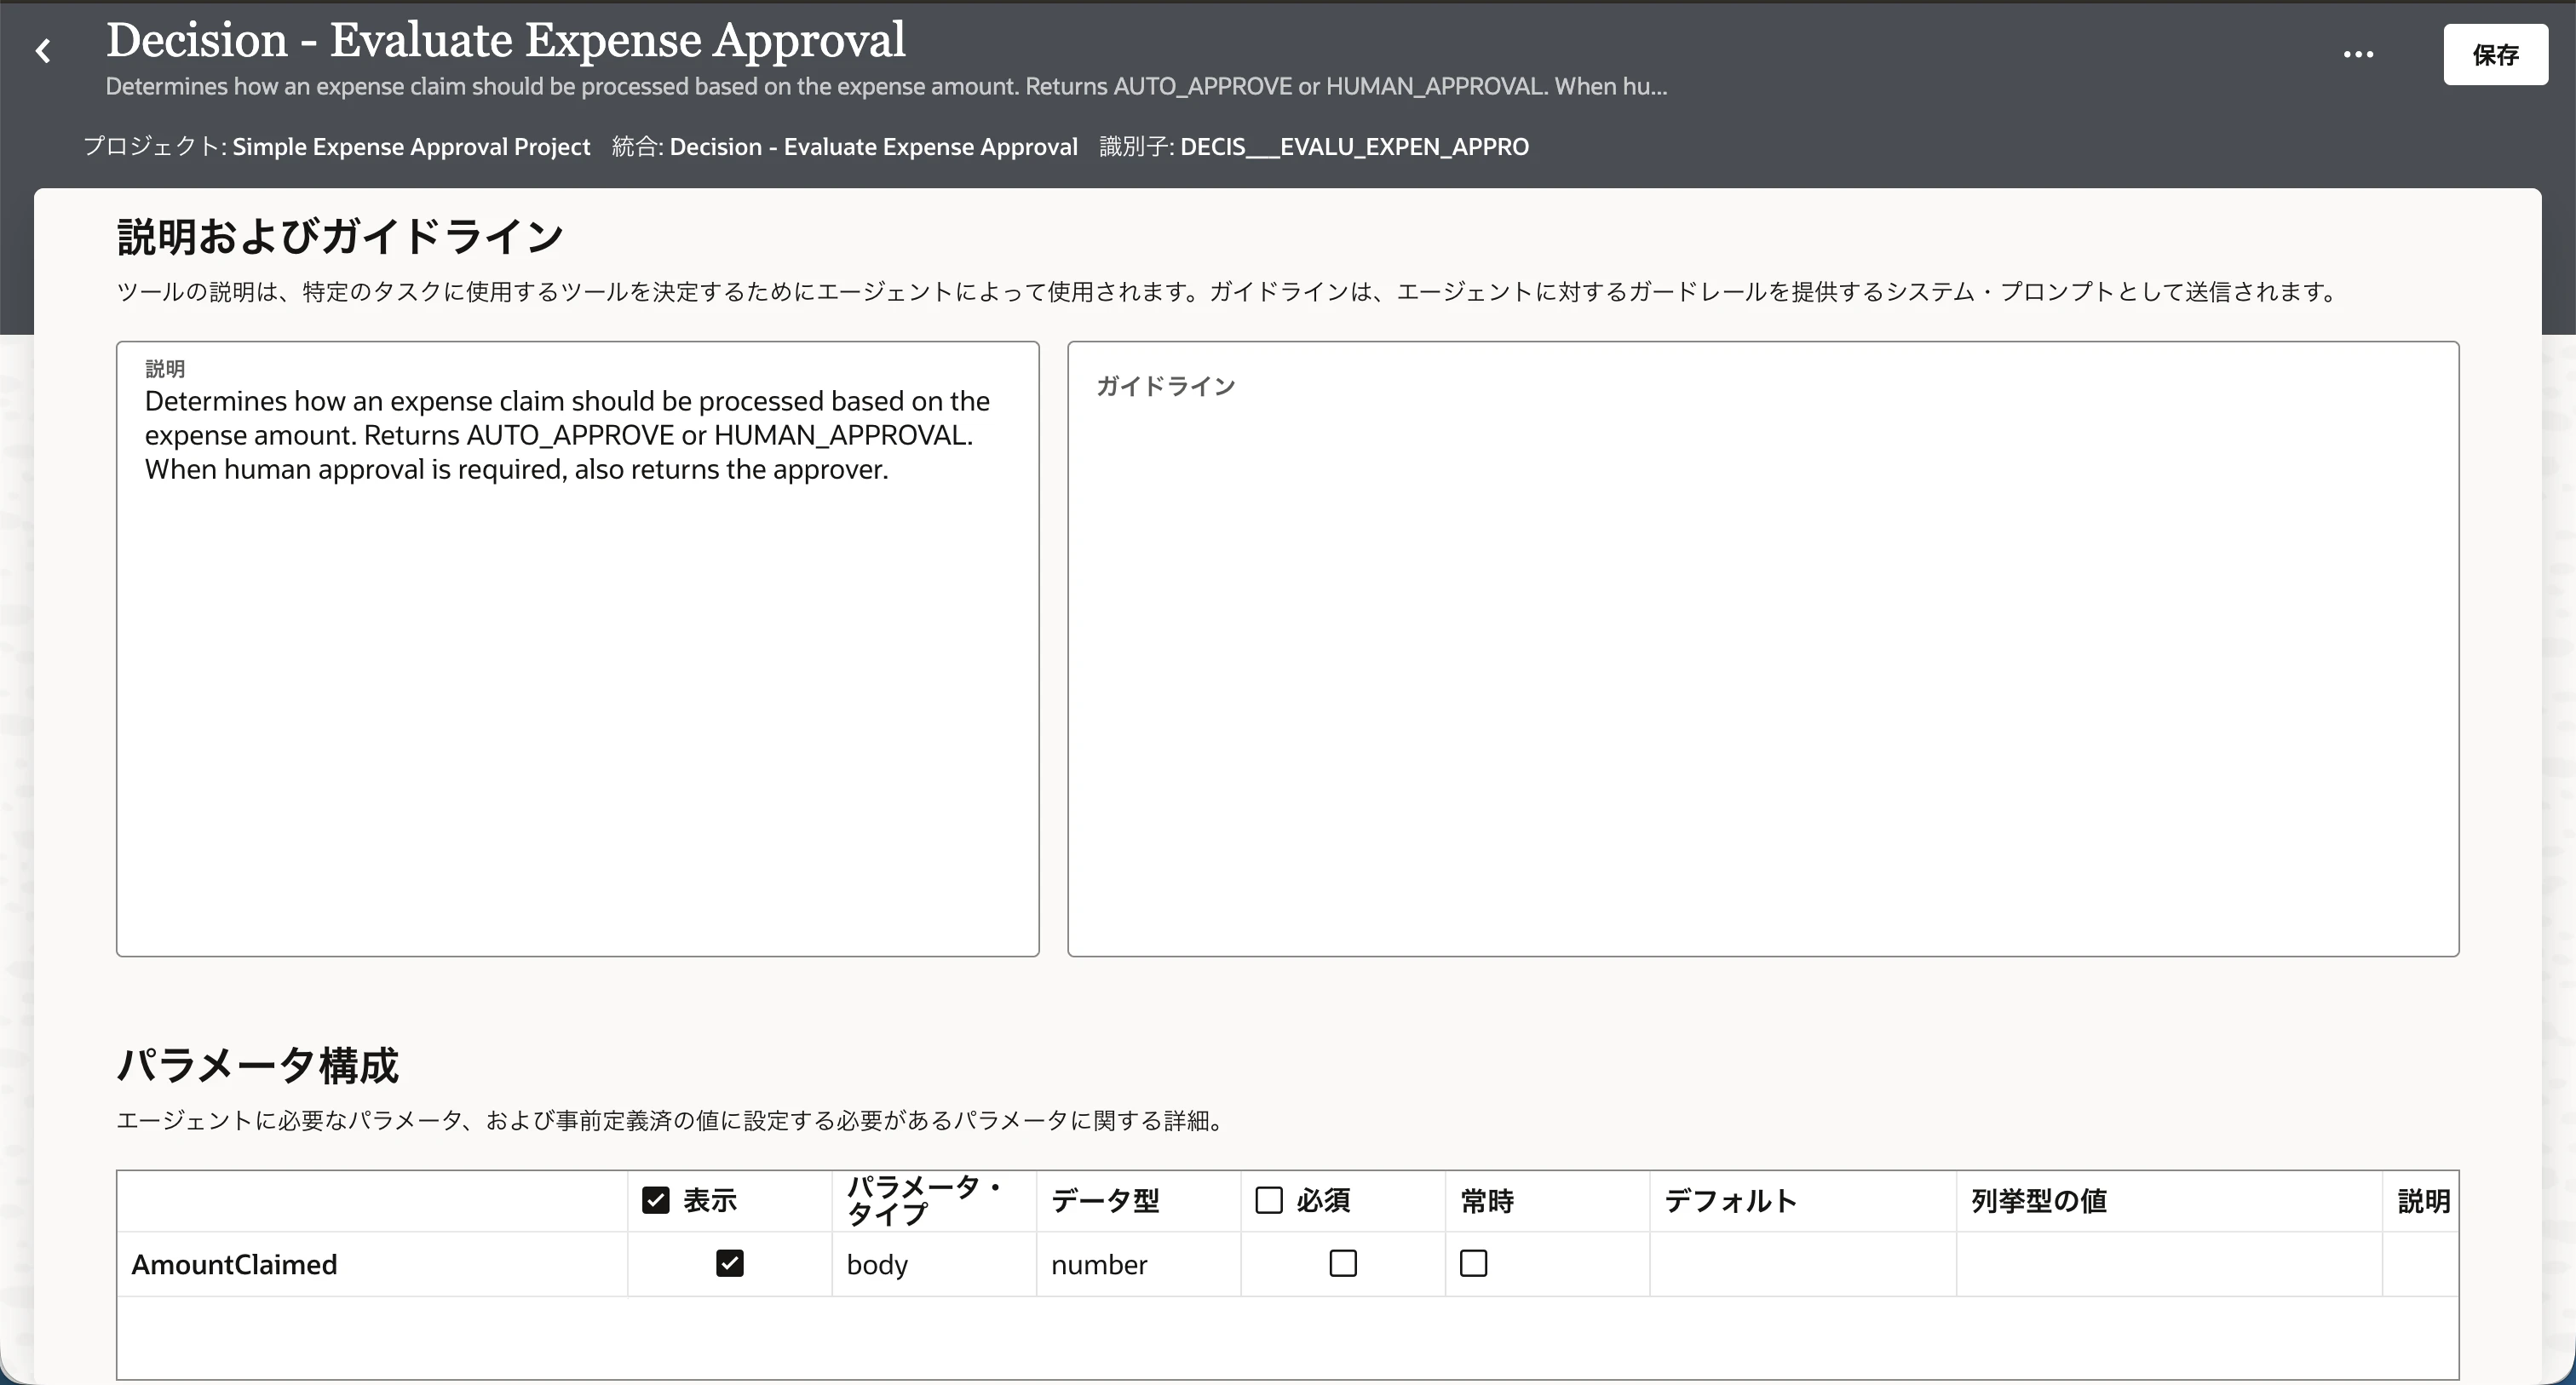Click the truncated description under the page title
The width and height of the screenshot is (2576, 1385).
[x=886, y=86]
